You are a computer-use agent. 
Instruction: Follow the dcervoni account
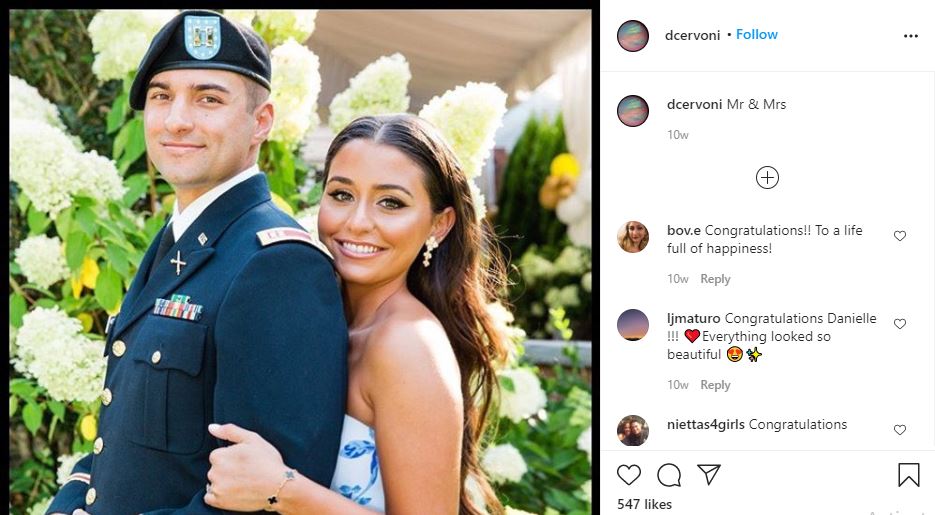[757, 35]
